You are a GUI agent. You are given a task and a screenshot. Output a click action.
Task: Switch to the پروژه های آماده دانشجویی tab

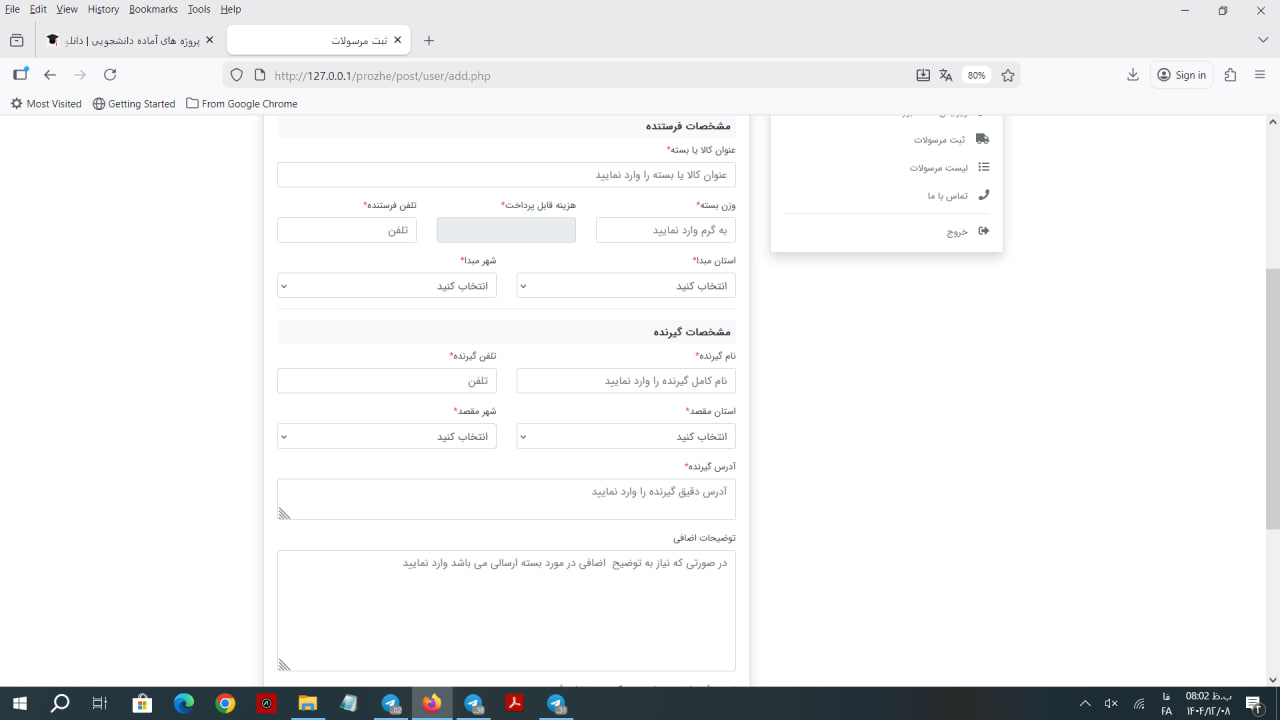coord(130,41)
